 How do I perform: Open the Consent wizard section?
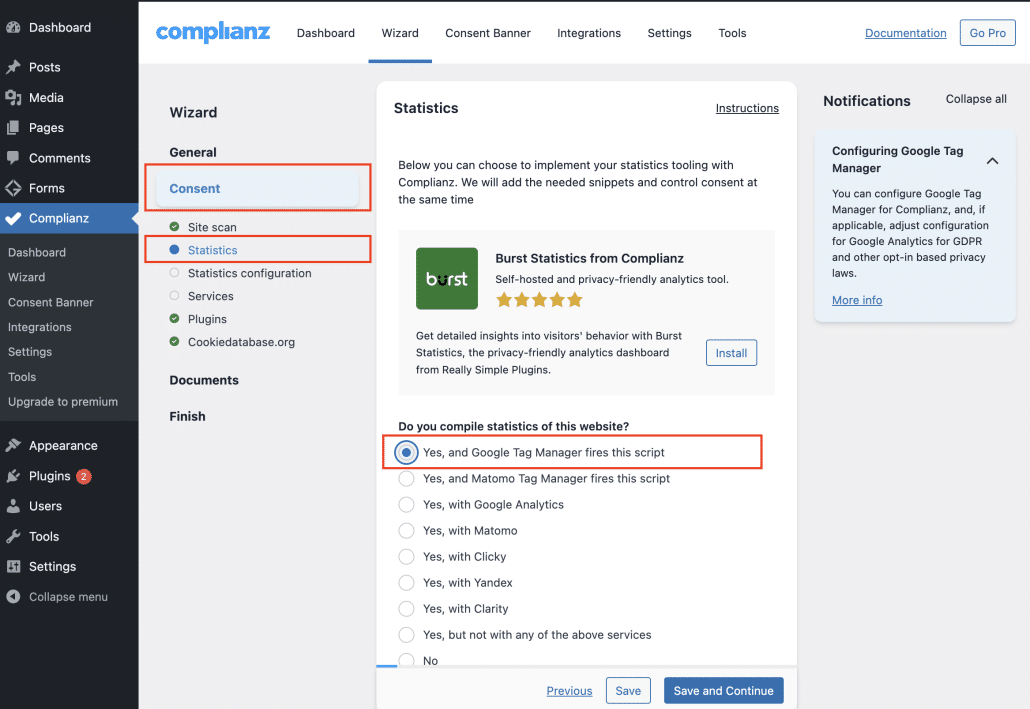(x=258, y=189)
